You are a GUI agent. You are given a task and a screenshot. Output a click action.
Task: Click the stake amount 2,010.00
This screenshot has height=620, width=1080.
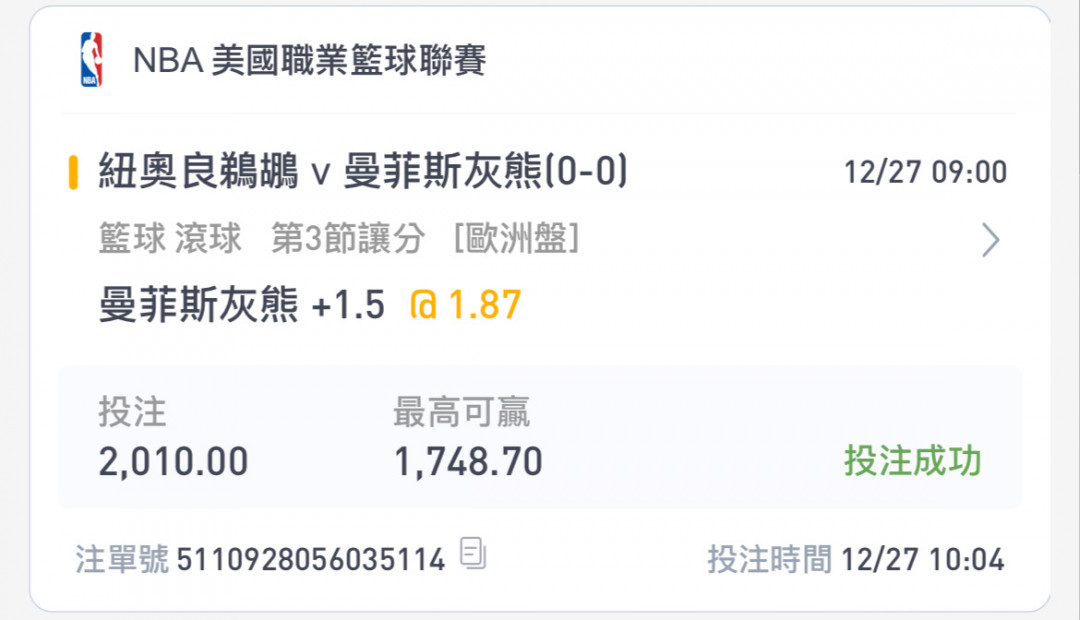[x=174, y=462]
